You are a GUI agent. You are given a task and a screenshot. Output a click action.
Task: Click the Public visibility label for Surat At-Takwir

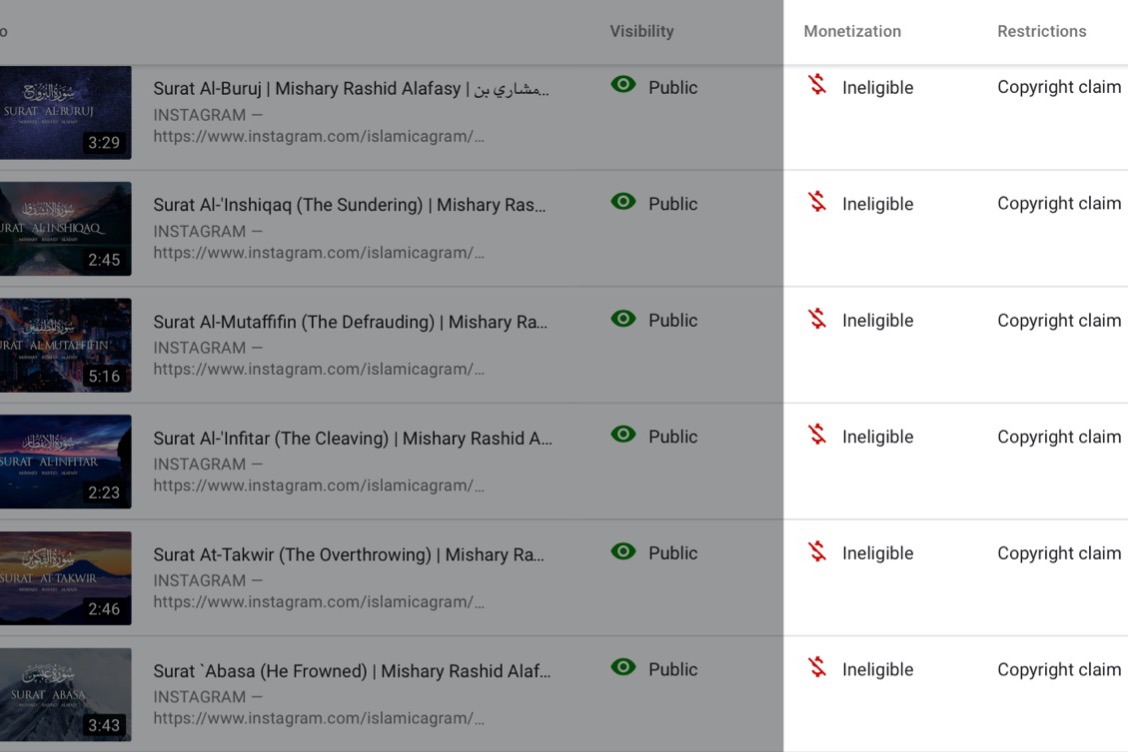pyautogui.click(x=672, y=553)
